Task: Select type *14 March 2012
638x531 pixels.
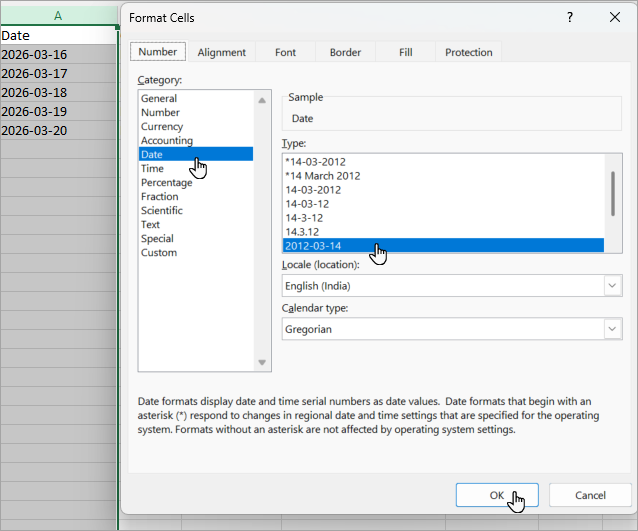Action: pyautogui.click(x=443, y=176)
